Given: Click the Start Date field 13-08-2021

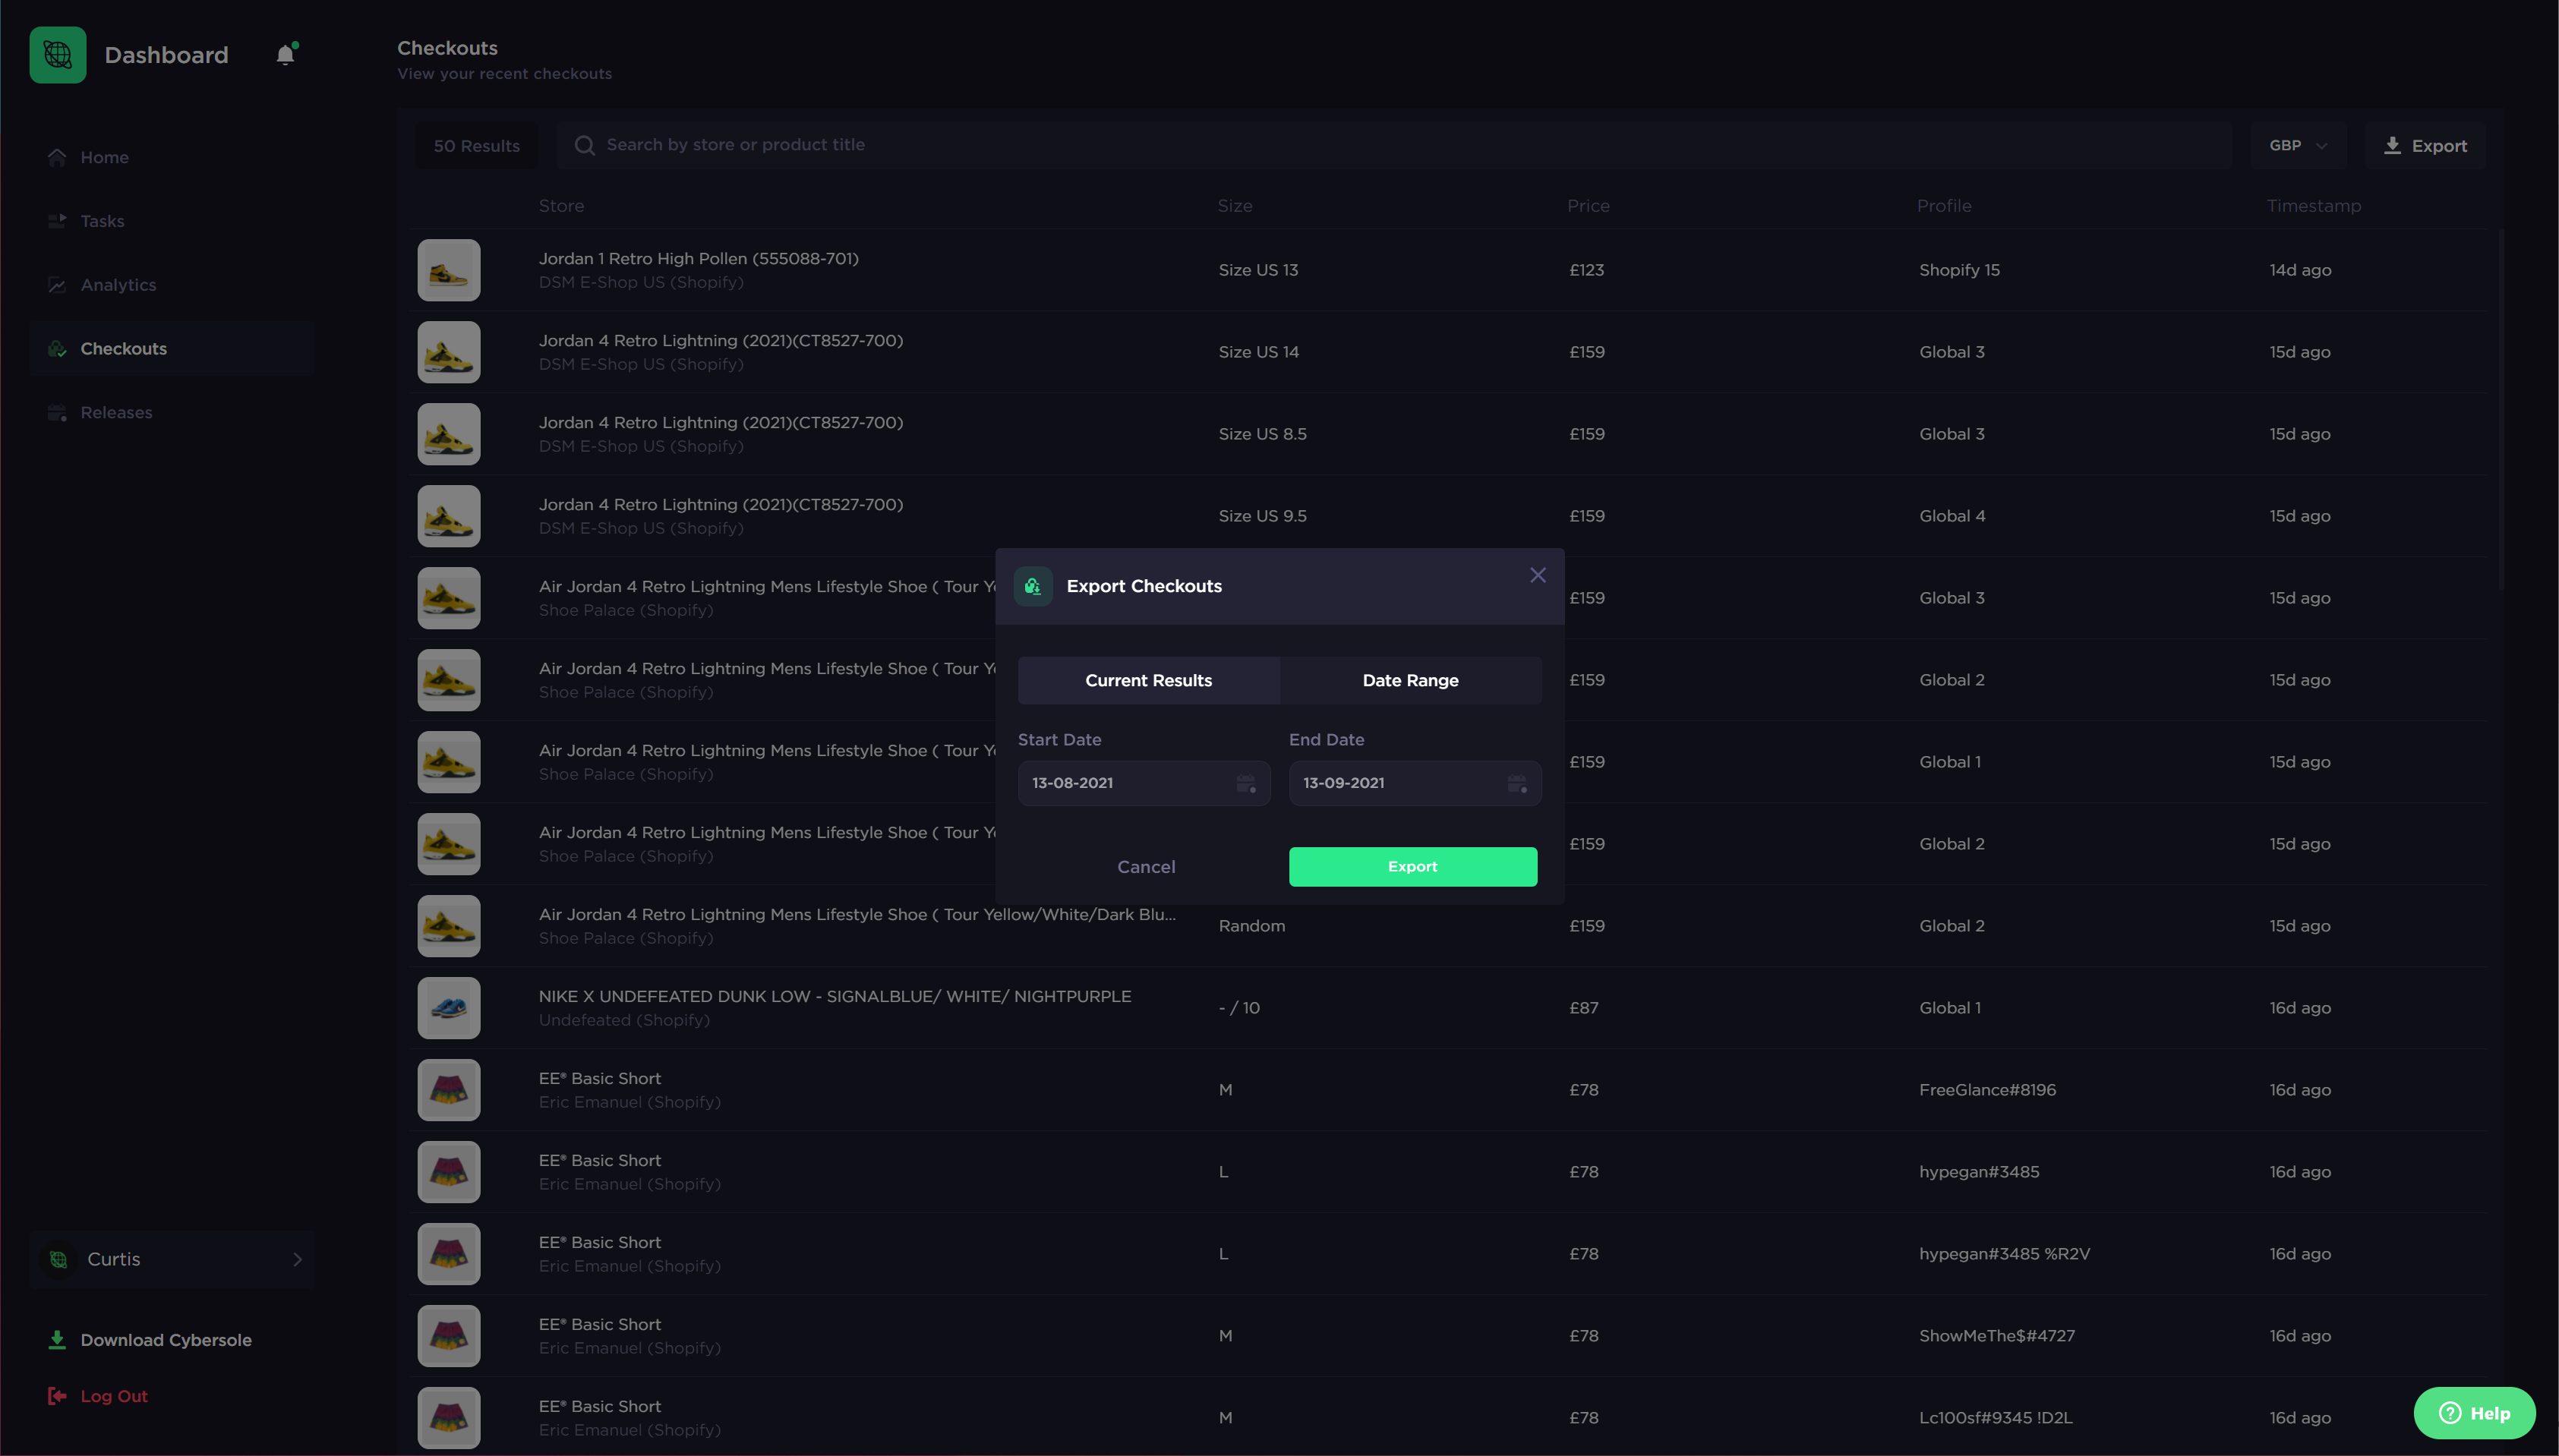Looking at the screenshot, I should (x=1144, y=783).
